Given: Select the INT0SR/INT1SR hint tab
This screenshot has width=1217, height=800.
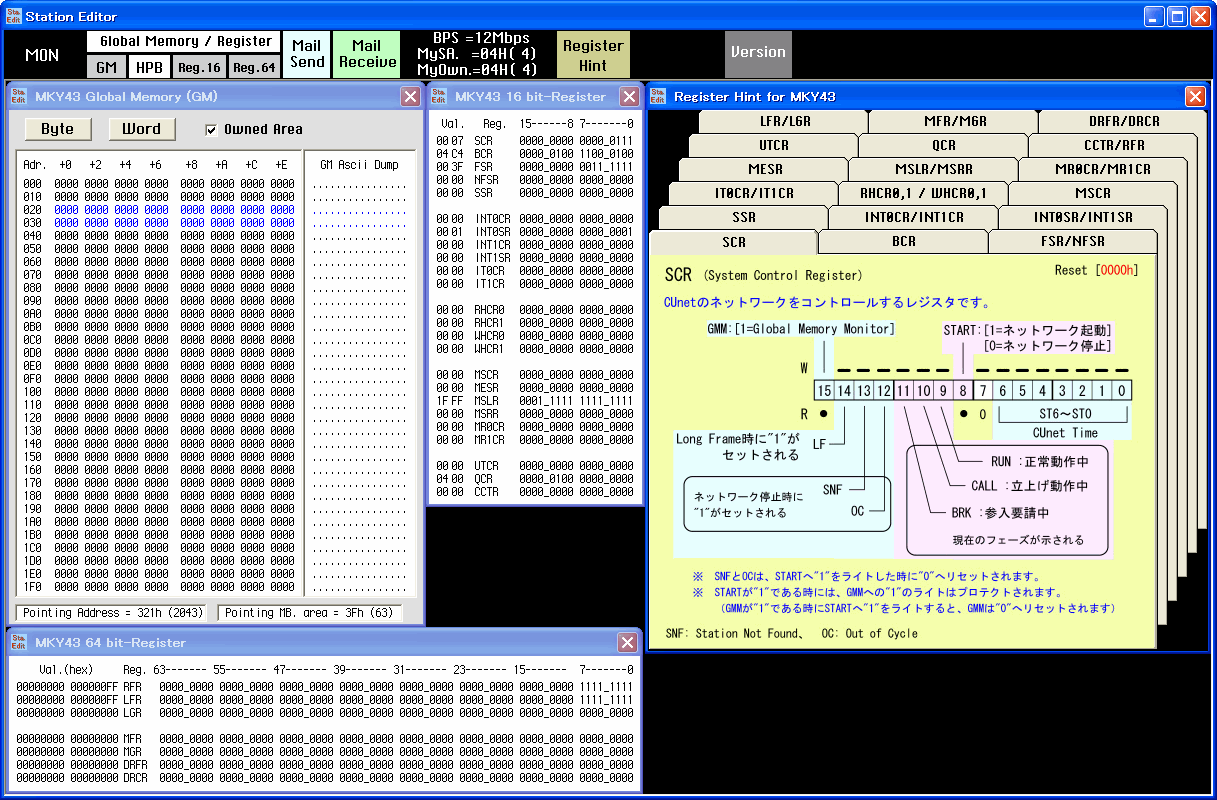Looking at the screenshot, I should point(1083,217).
